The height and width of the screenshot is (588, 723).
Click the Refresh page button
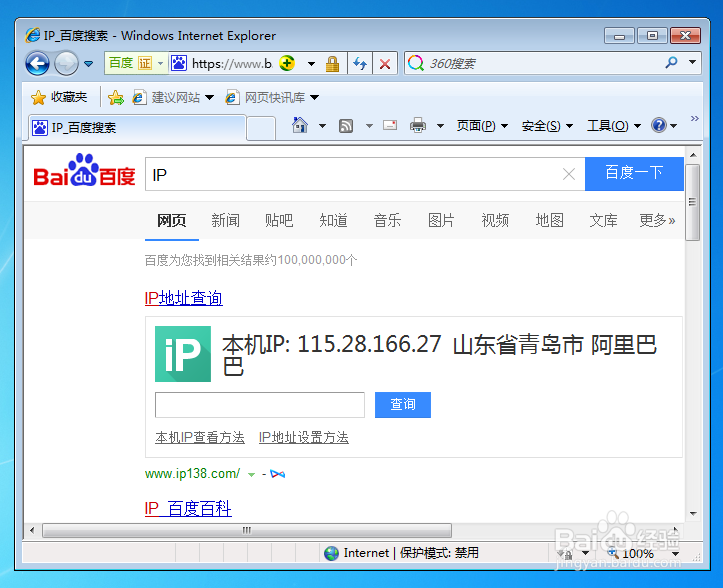click(360, 63)
